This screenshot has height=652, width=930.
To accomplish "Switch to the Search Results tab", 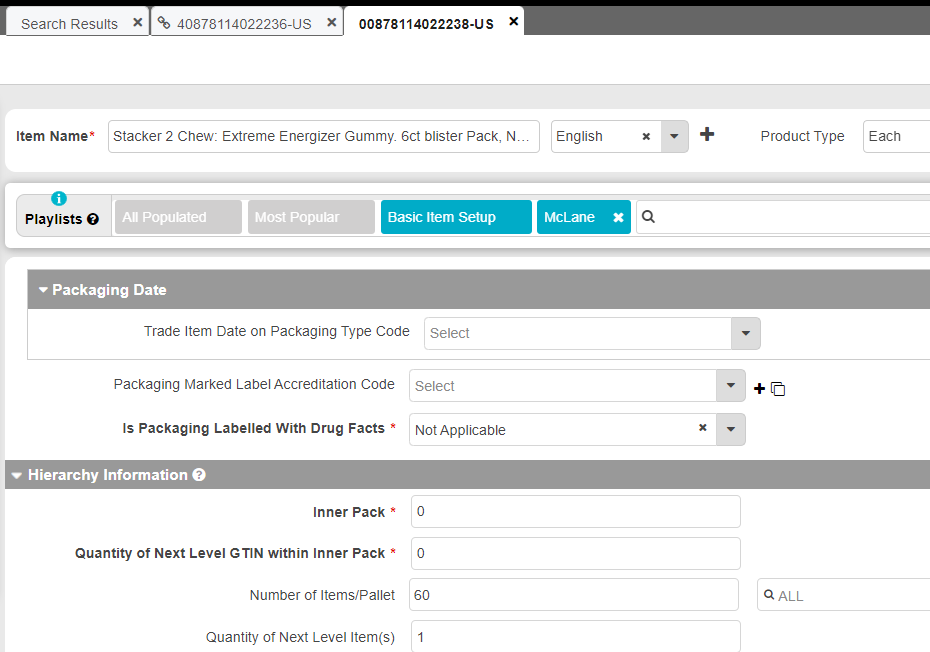I will click(x=69, y=24).
